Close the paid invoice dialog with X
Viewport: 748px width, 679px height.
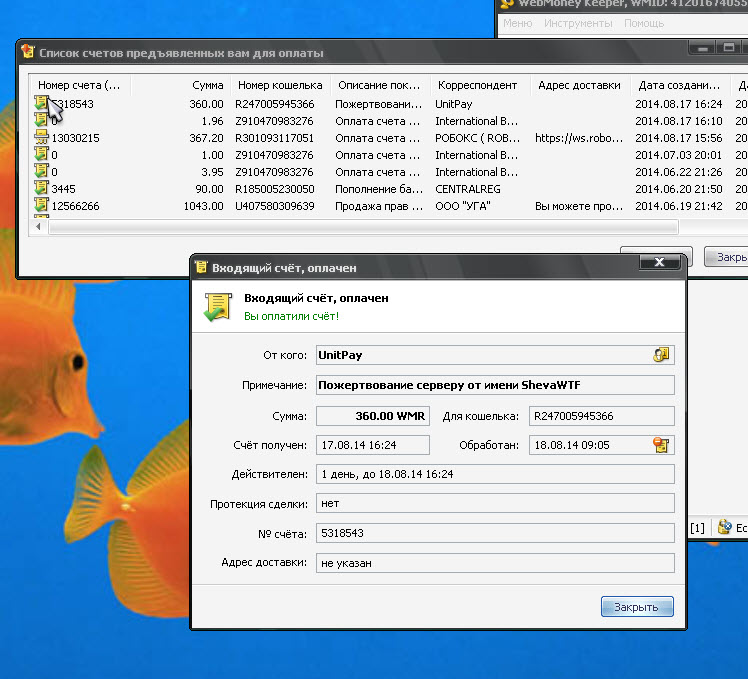click(x=659, y=261)
